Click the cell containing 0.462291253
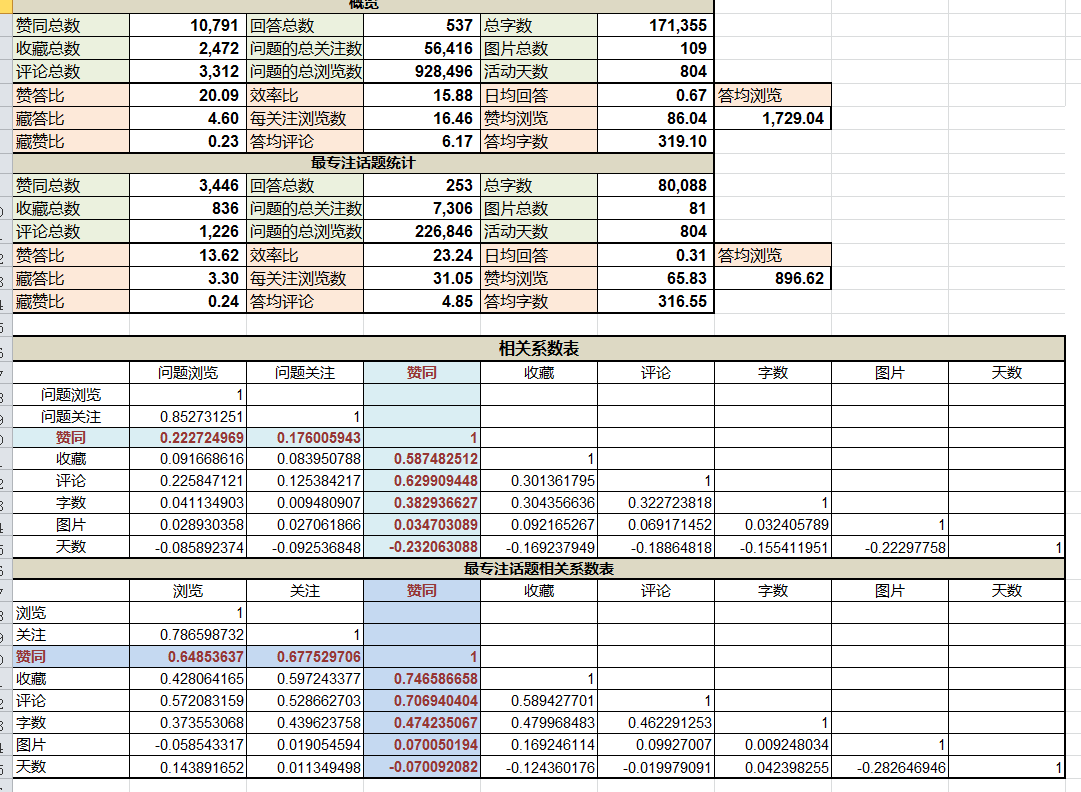 655,723
